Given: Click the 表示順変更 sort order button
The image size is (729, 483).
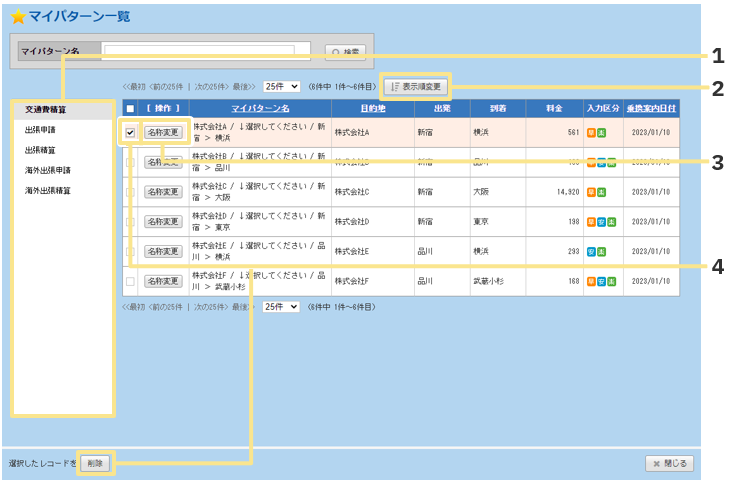Looking at the screenshot, I should click(x=417, y=87).
